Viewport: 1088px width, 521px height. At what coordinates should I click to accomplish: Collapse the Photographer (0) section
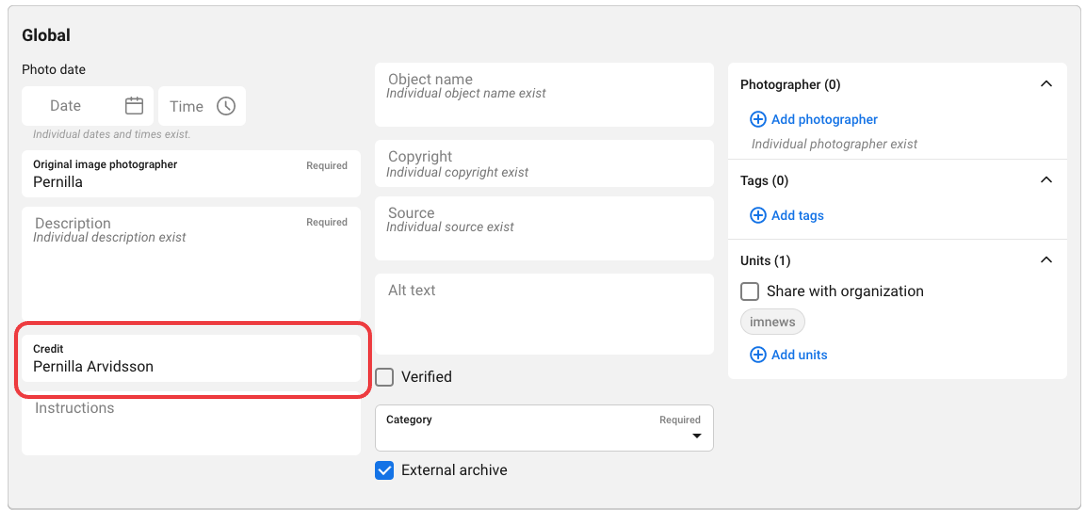point(1046,85)
